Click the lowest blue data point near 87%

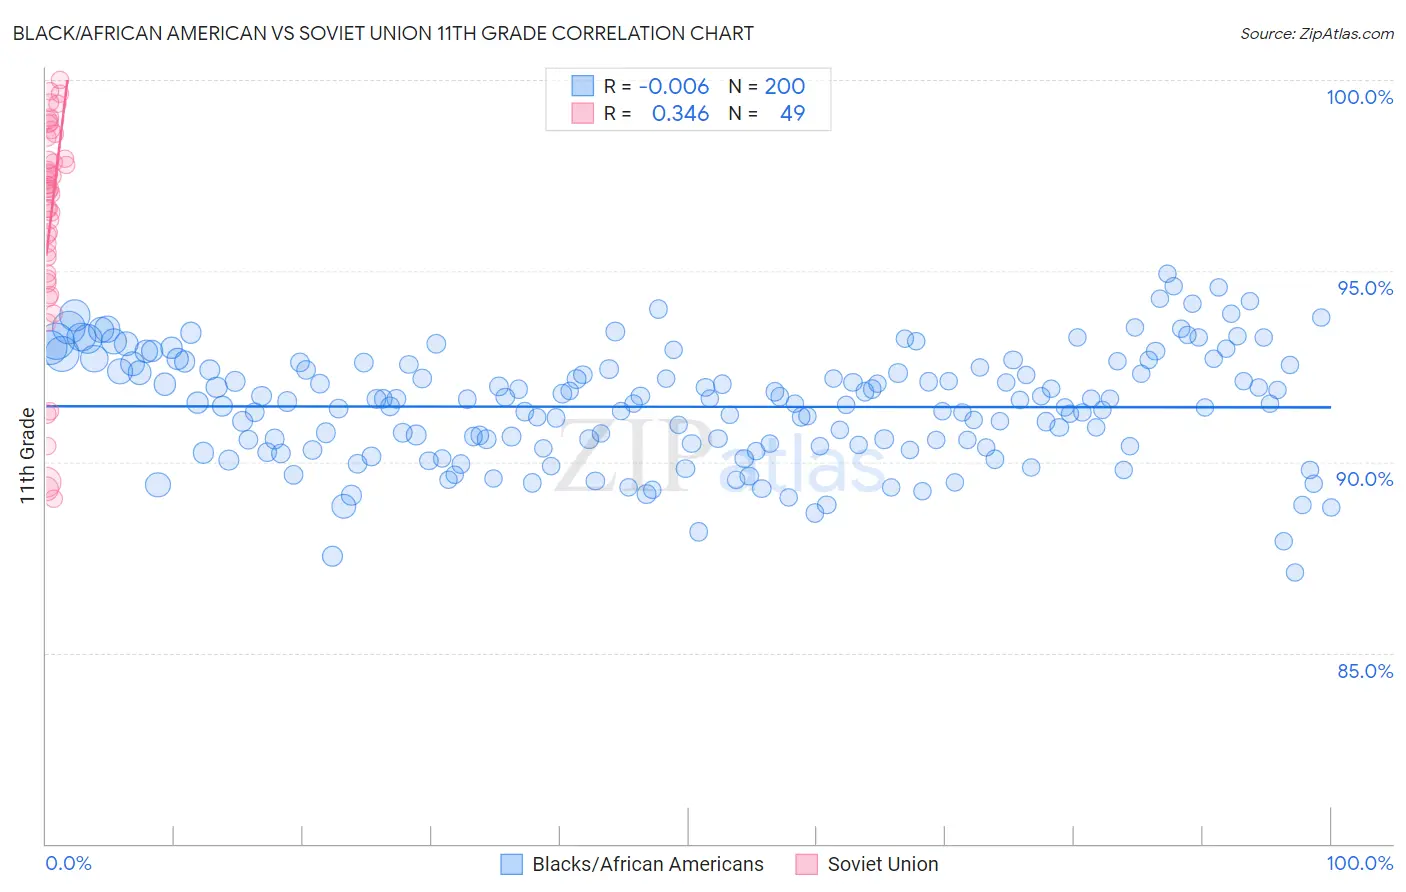[x=1295, y=572]
